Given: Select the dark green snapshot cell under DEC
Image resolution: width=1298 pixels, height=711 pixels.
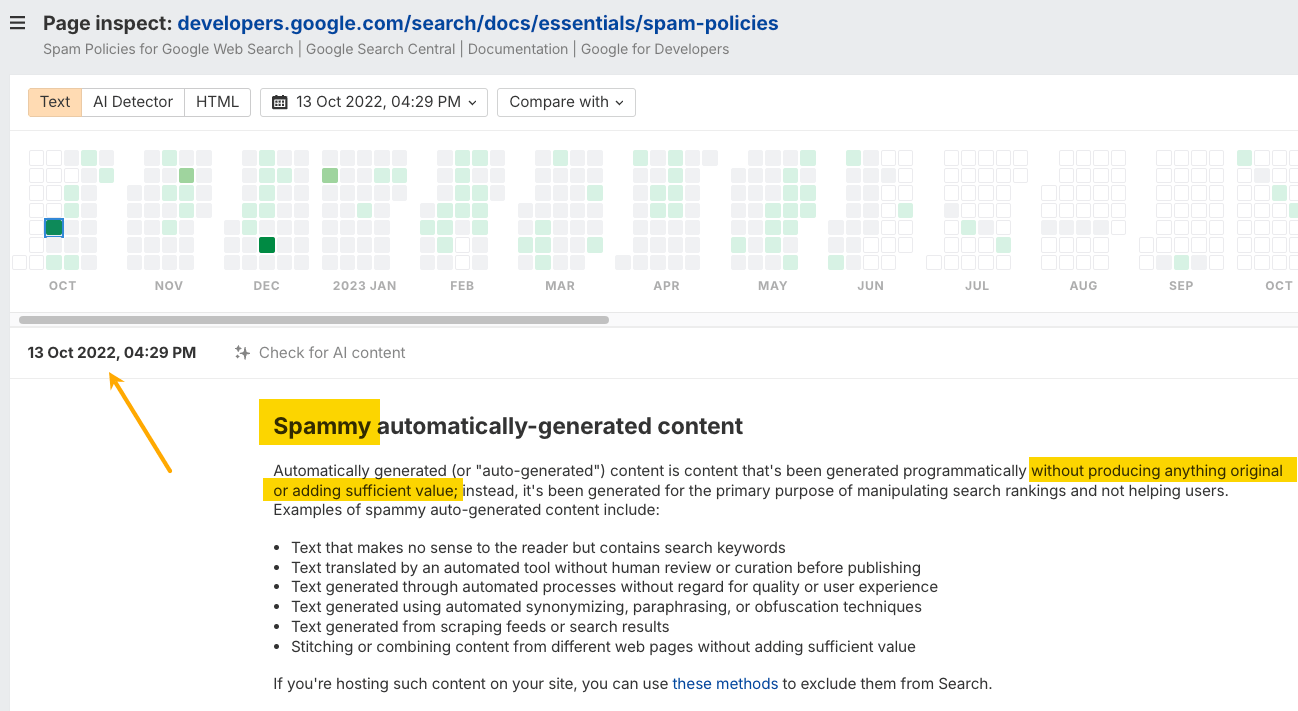Looking at the screenshot, I should click(266, 244).
